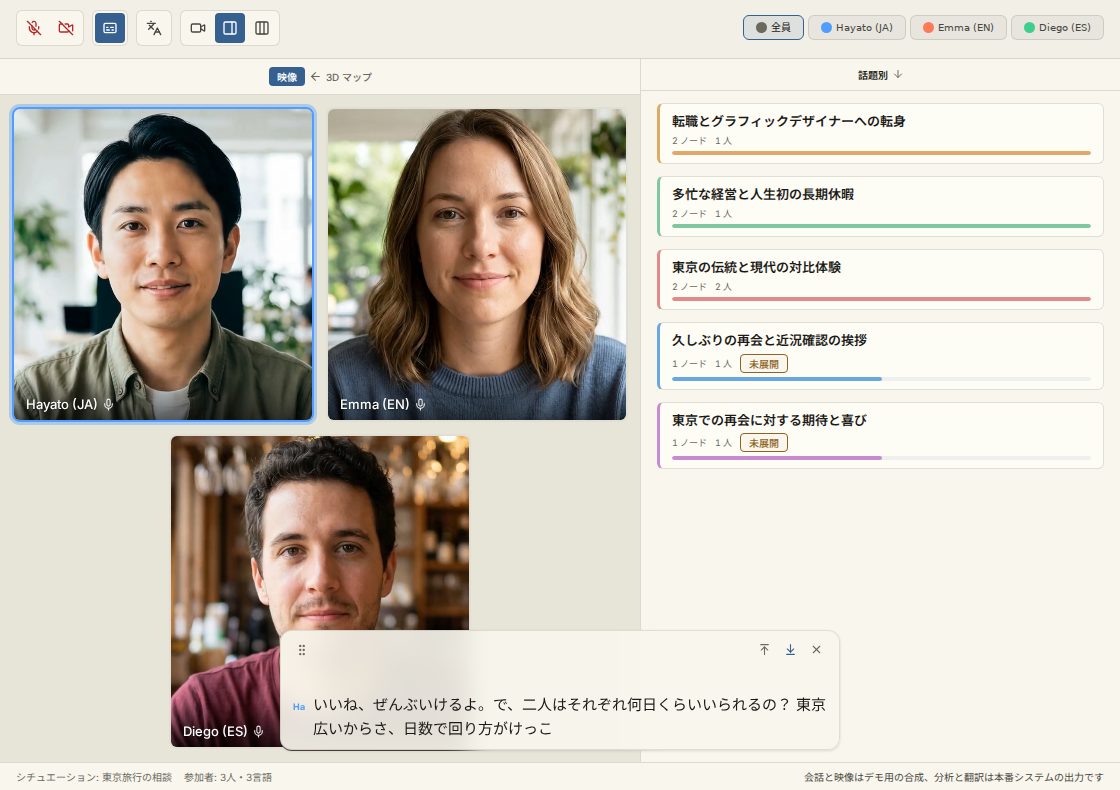Click 未展開 badge on 久しぶりの再会 card
The height and width of the screenshot is (790, 1120).
[x=764, y=364]
